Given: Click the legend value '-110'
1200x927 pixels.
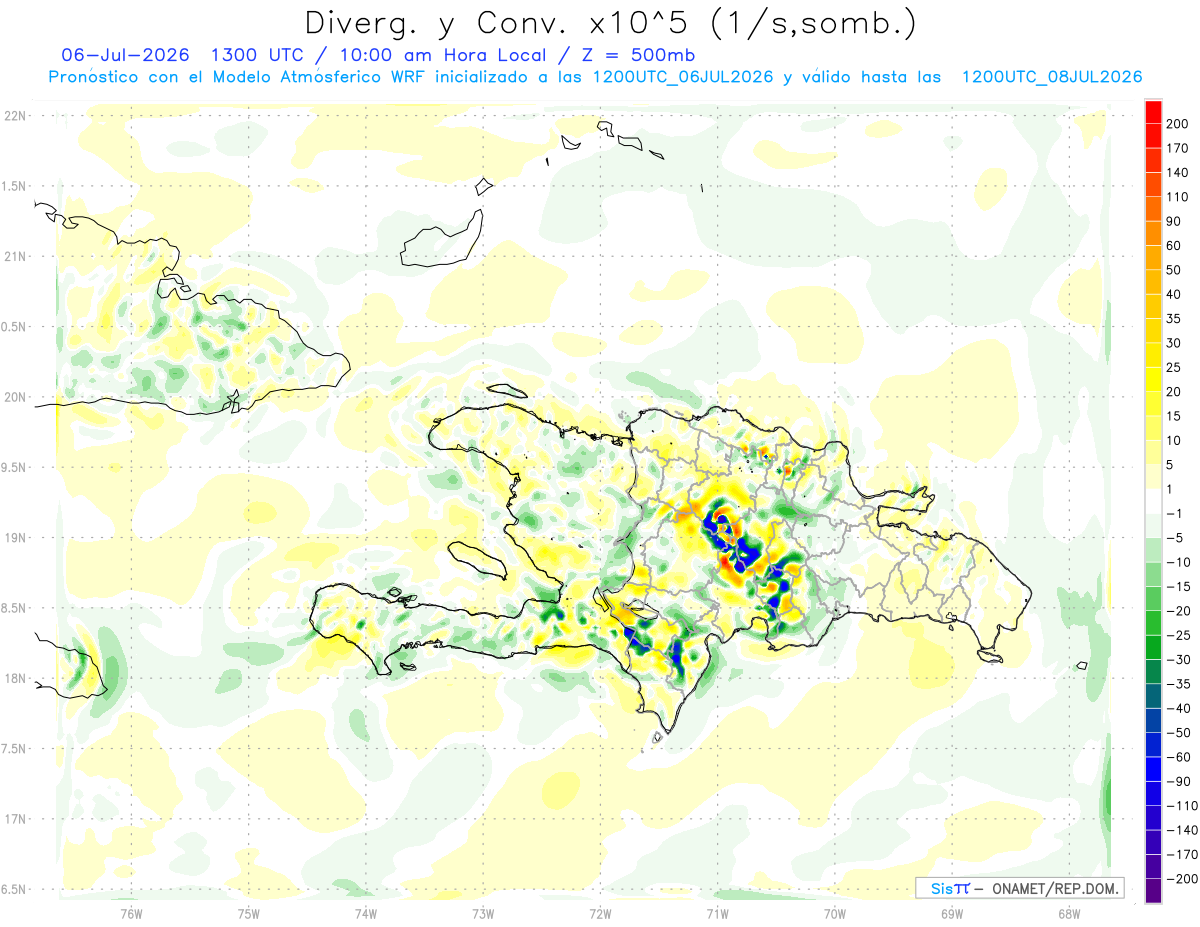Looking at the screenshot, I should [x=1181, y=805].
